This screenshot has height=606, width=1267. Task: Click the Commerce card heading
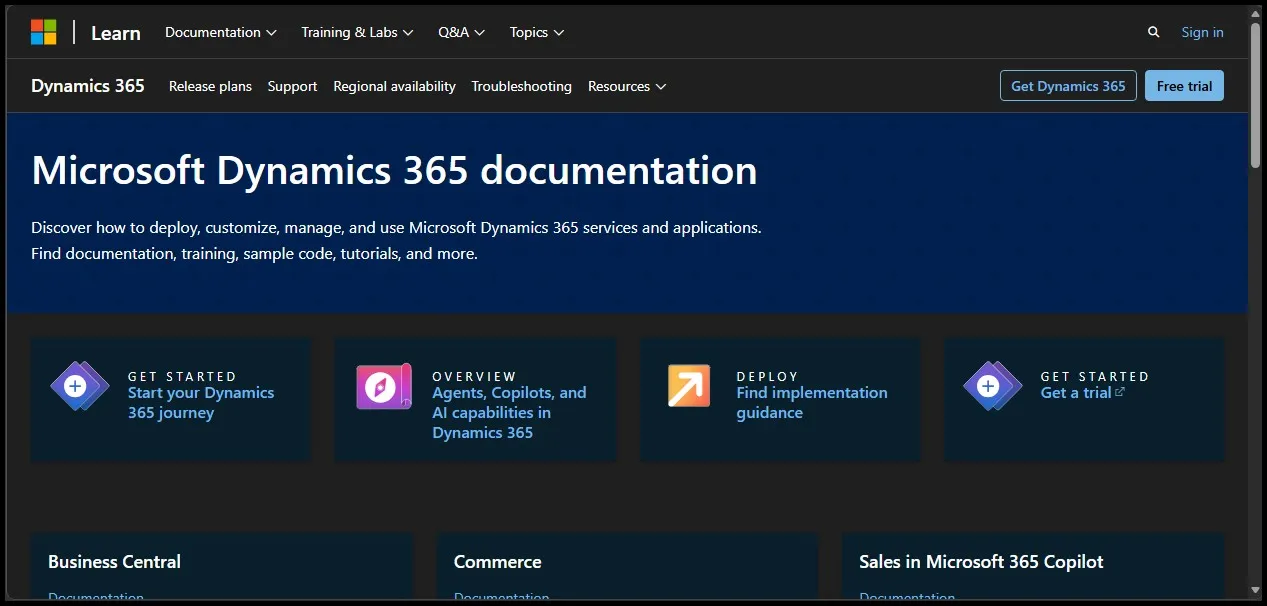point(497,562)
